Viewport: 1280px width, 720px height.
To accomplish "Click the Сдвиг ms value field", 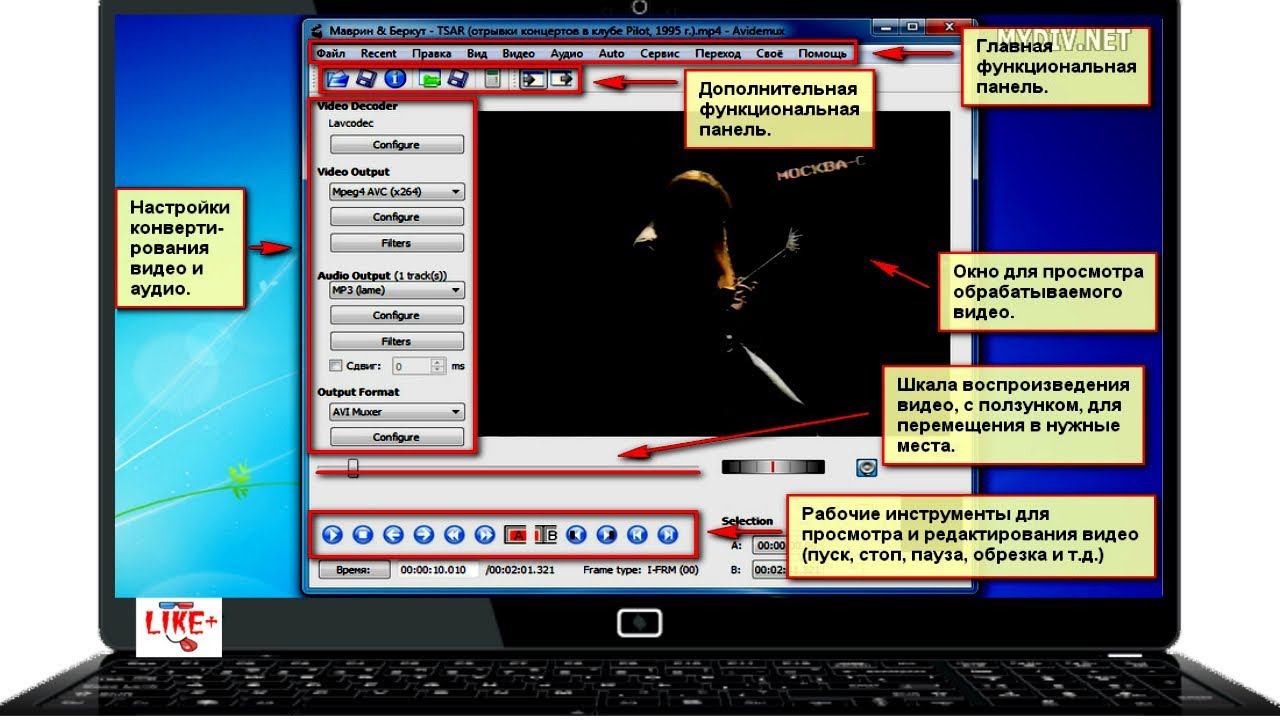I will [419, 367].
